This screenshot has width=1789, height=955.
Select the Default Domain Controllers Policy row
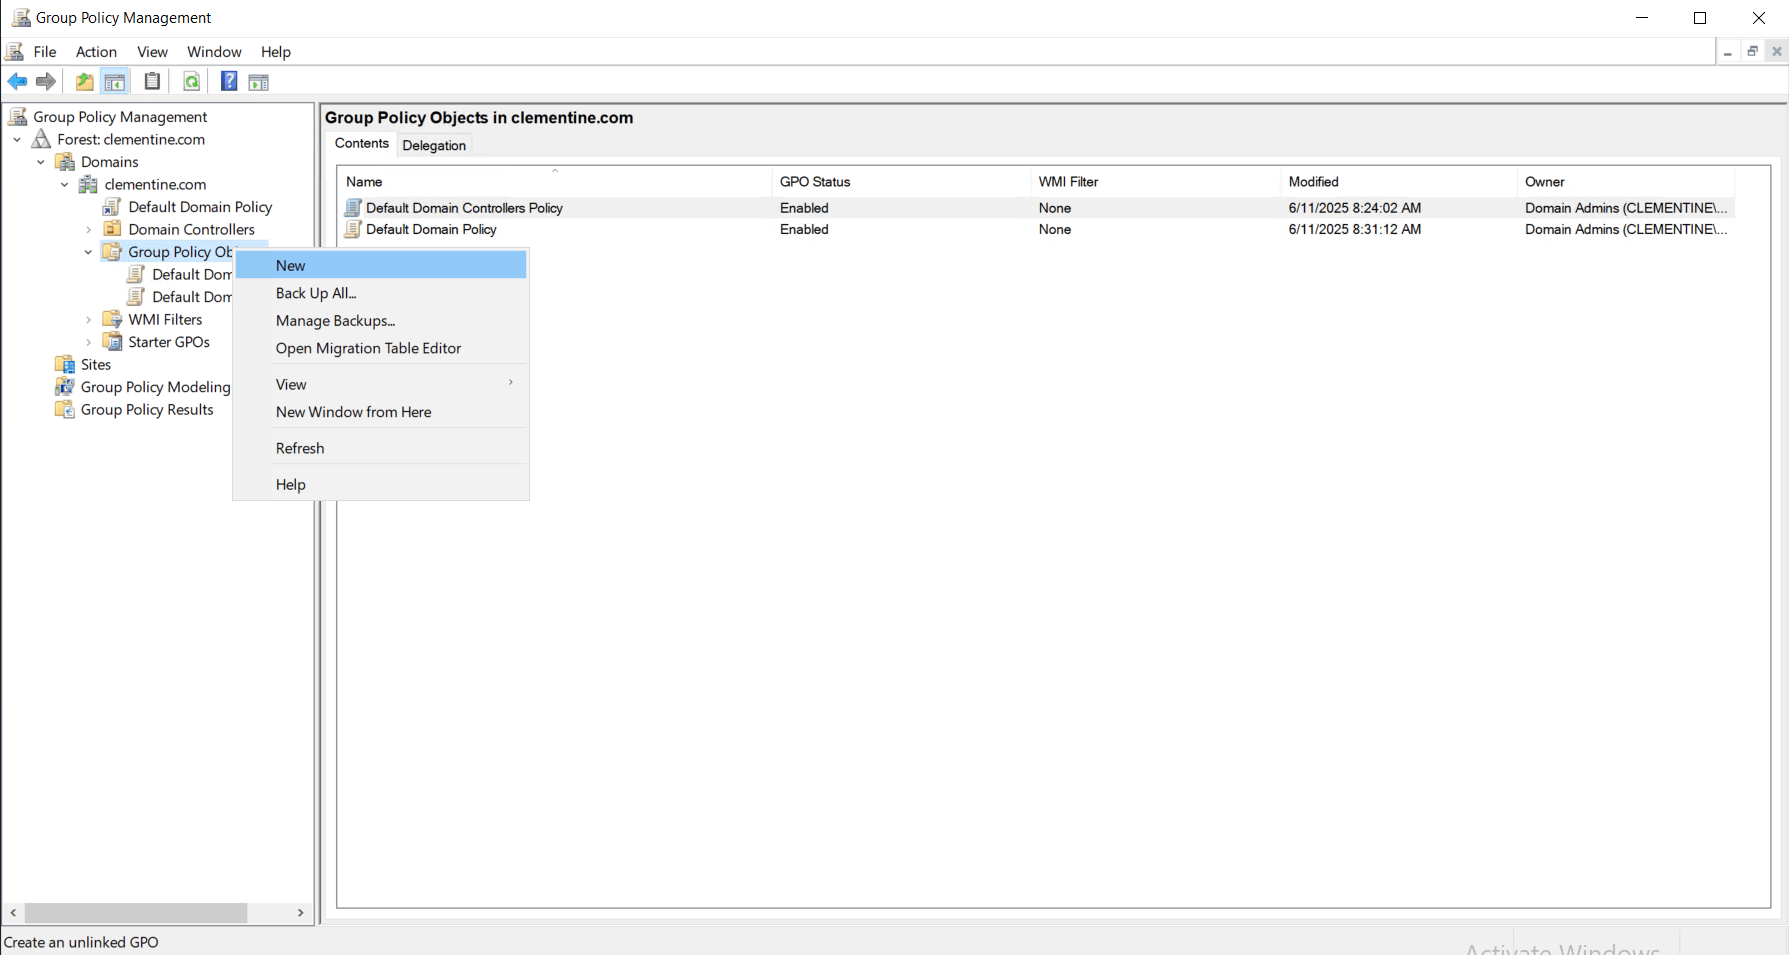(465, 207)
